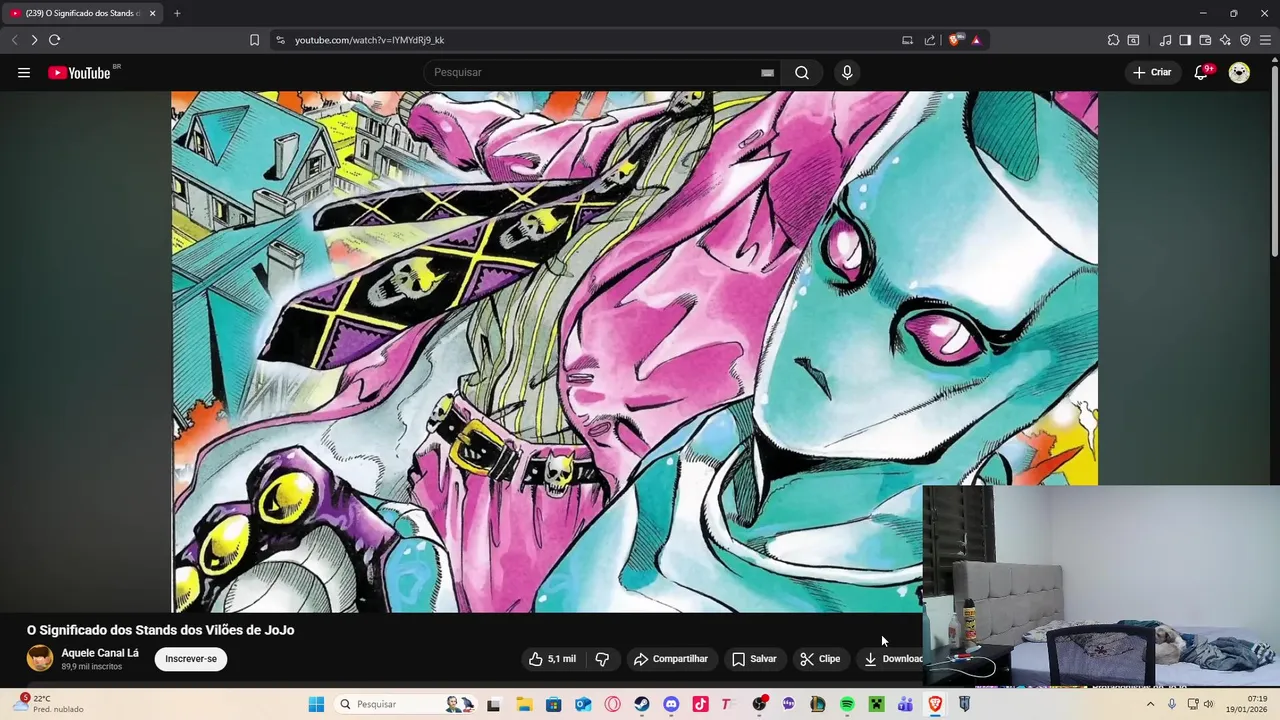This screenshot has width=1280, height=720.
Task: Open the Brave Wallet icon
Action: pos(1205,40)
